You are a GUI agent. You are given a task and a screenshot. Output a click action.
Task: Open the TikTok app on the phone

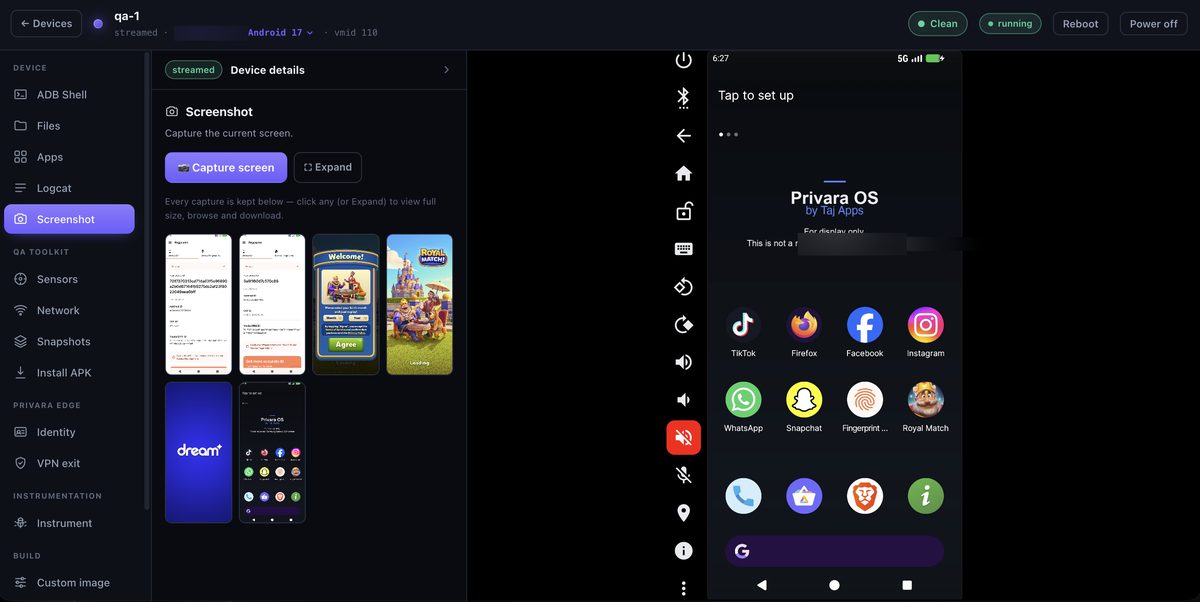point(743,325)
